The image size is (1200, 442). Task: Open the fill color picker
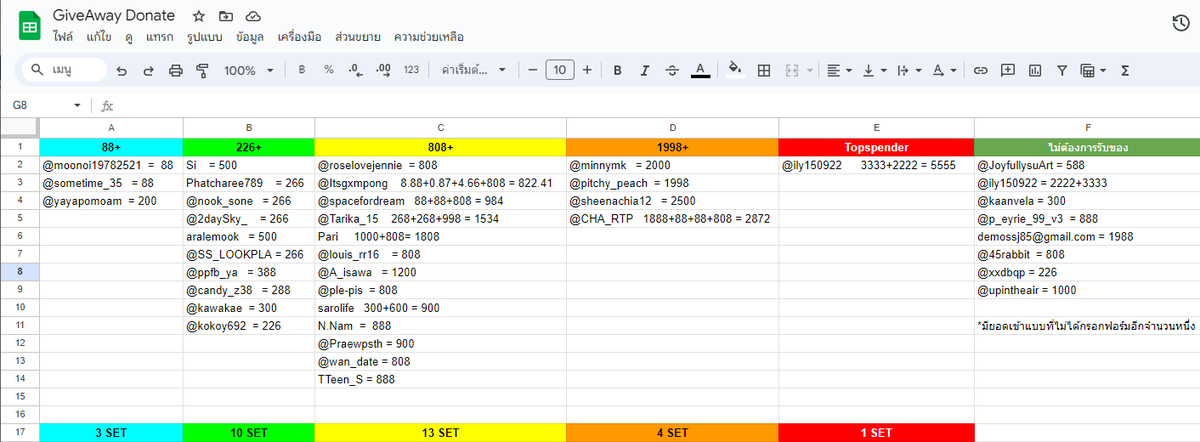736,70
